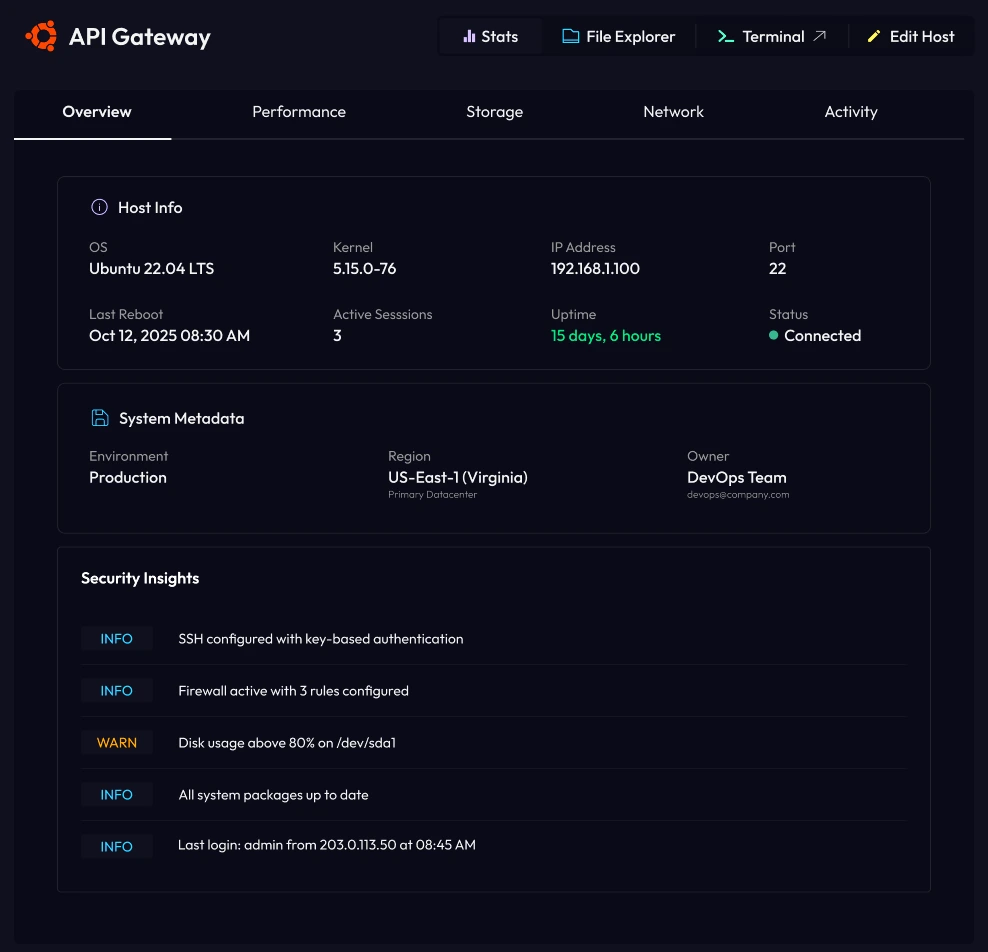Select the Ubuntu 22.04 LTS value

(x=151, y=268)
